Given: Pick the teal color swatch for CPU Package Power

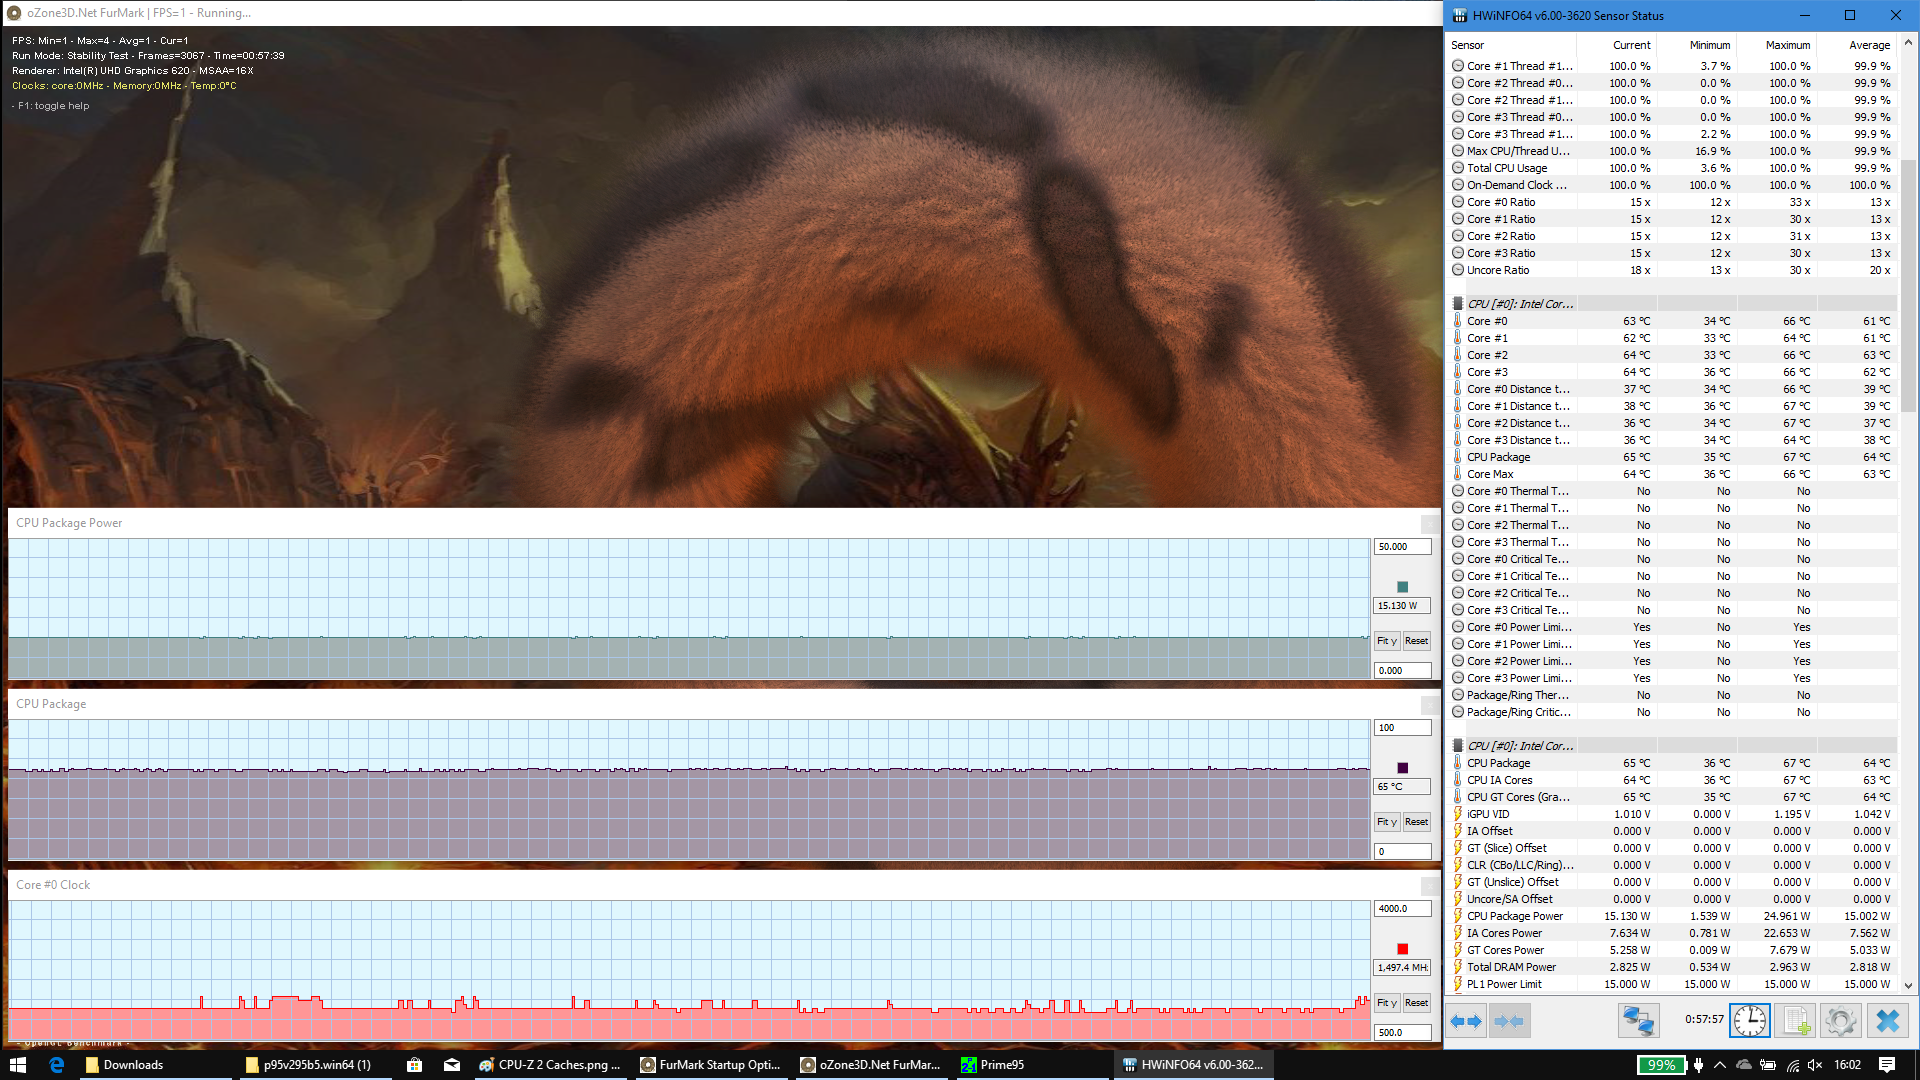Looking at the screenshot, I should 1402,587.
